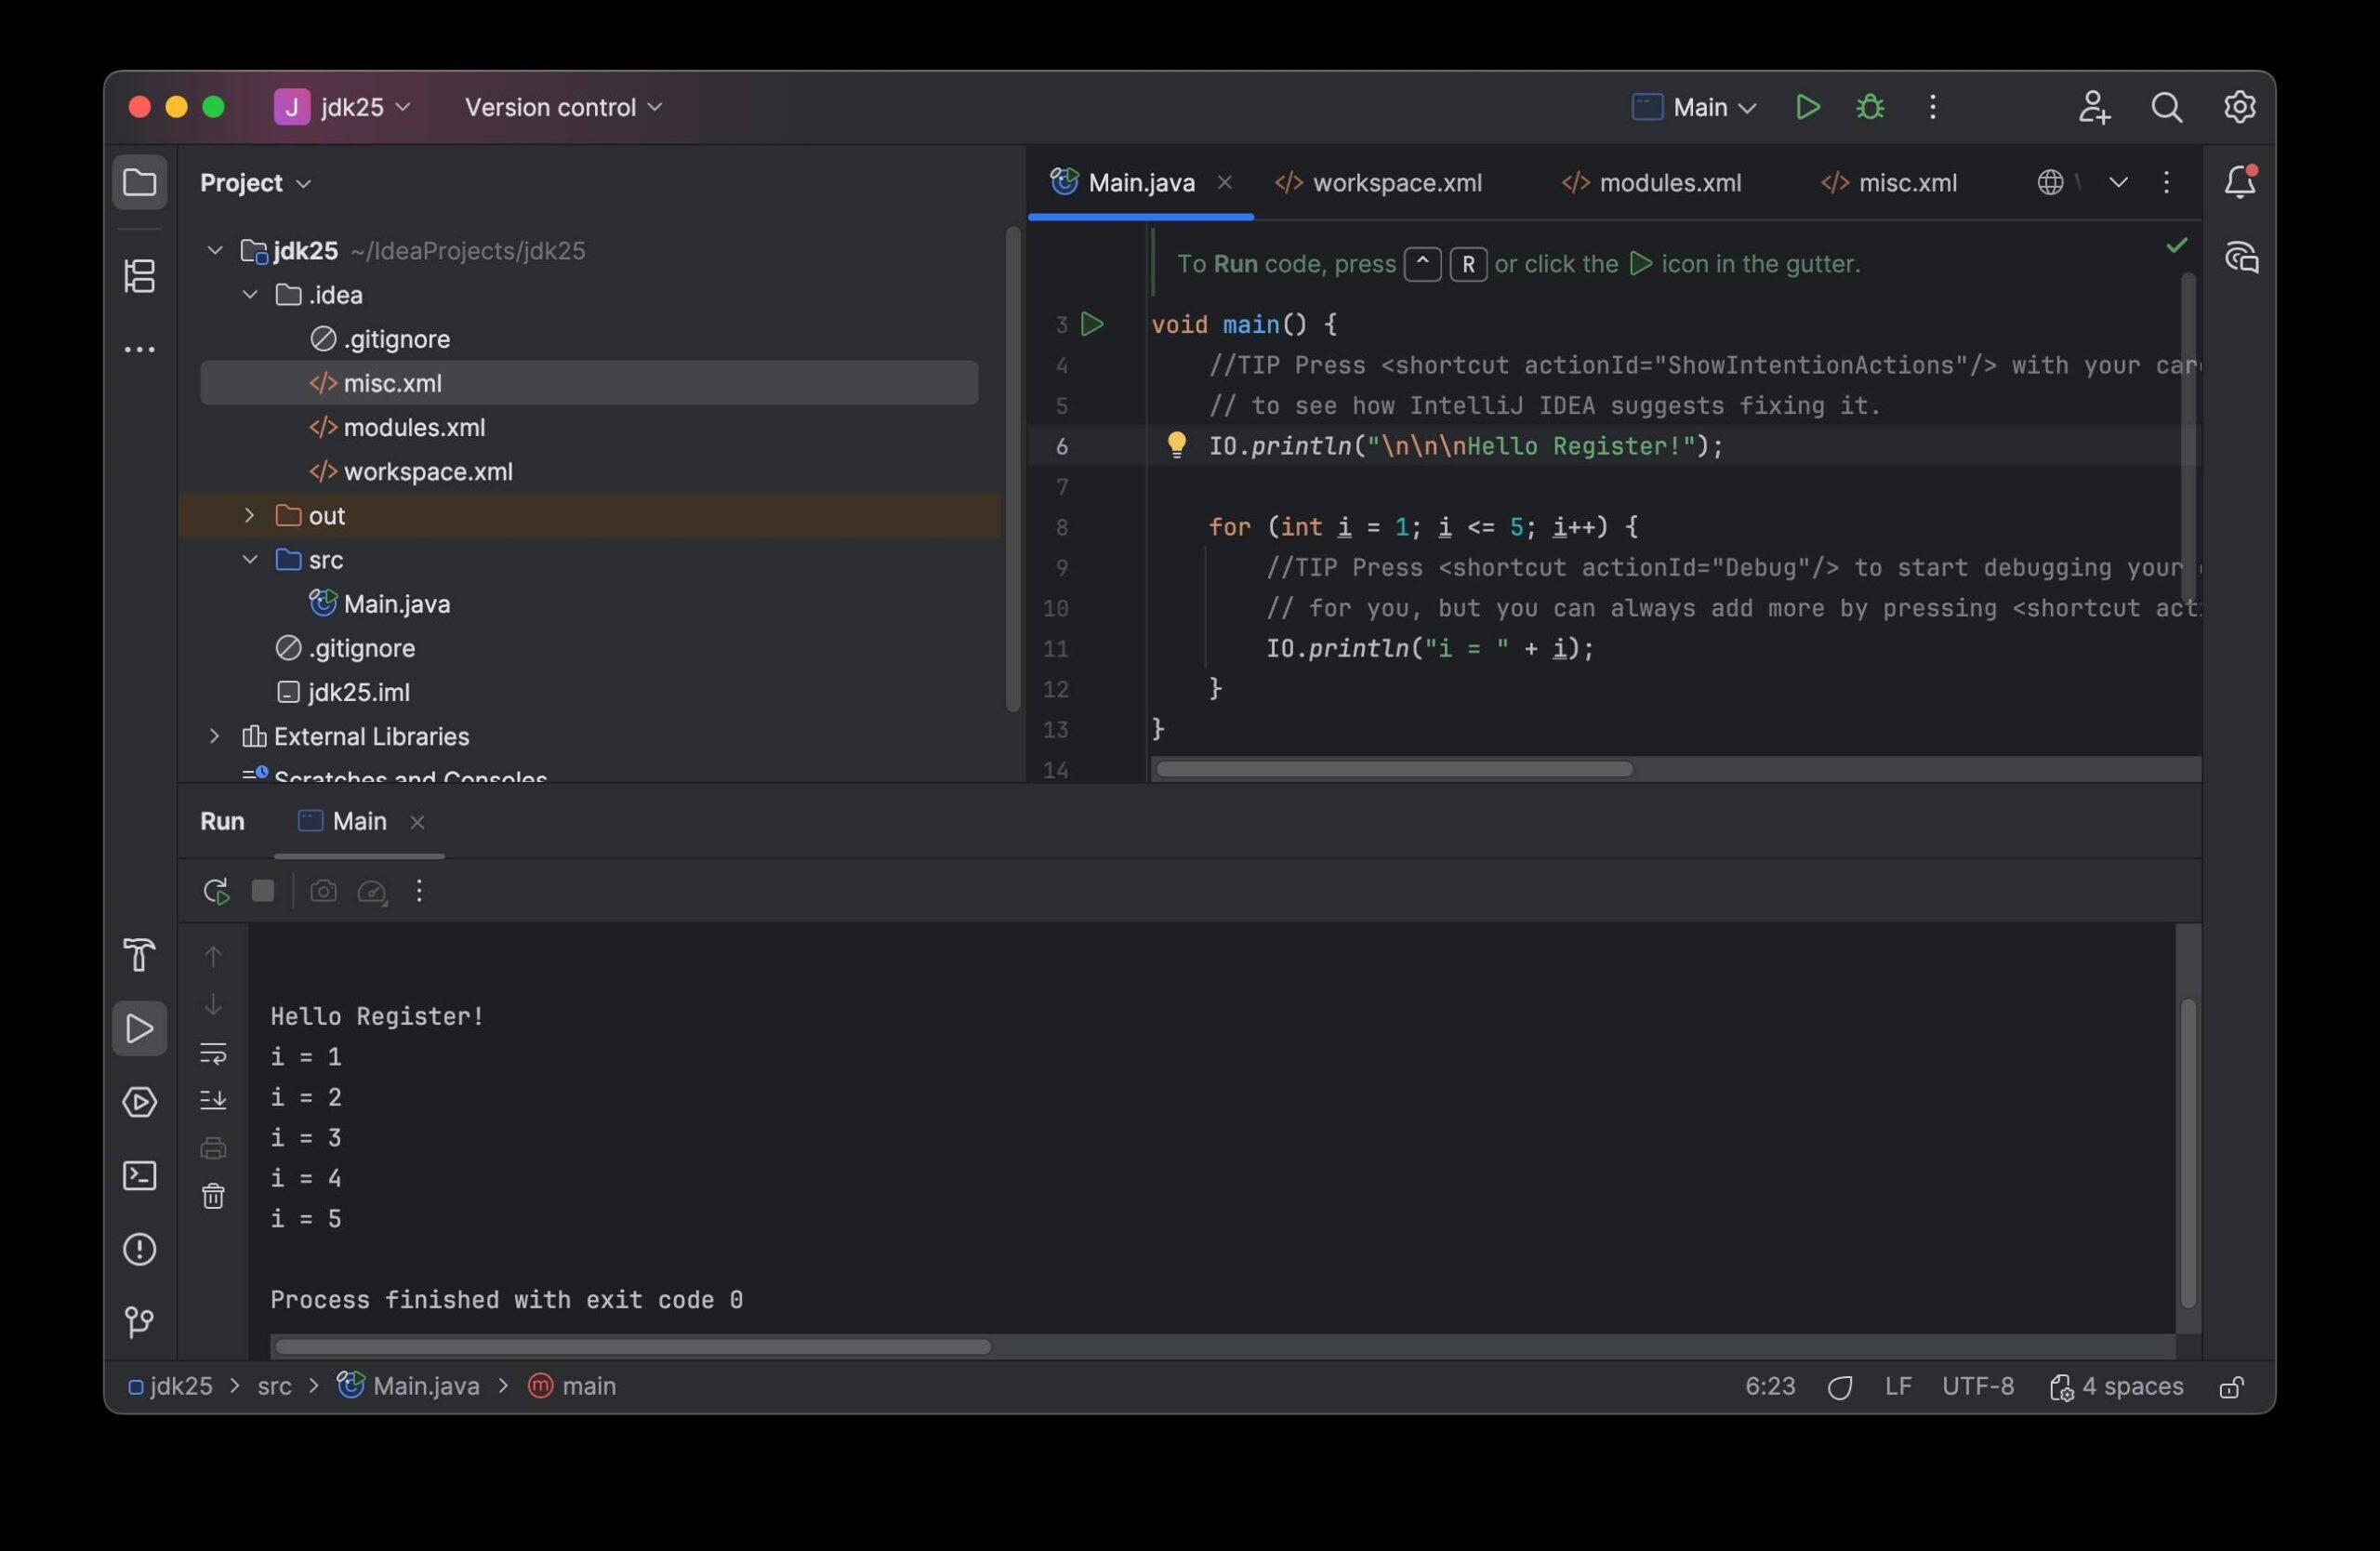Click the lightbulb intention icon on line 6

(1176, 445)
